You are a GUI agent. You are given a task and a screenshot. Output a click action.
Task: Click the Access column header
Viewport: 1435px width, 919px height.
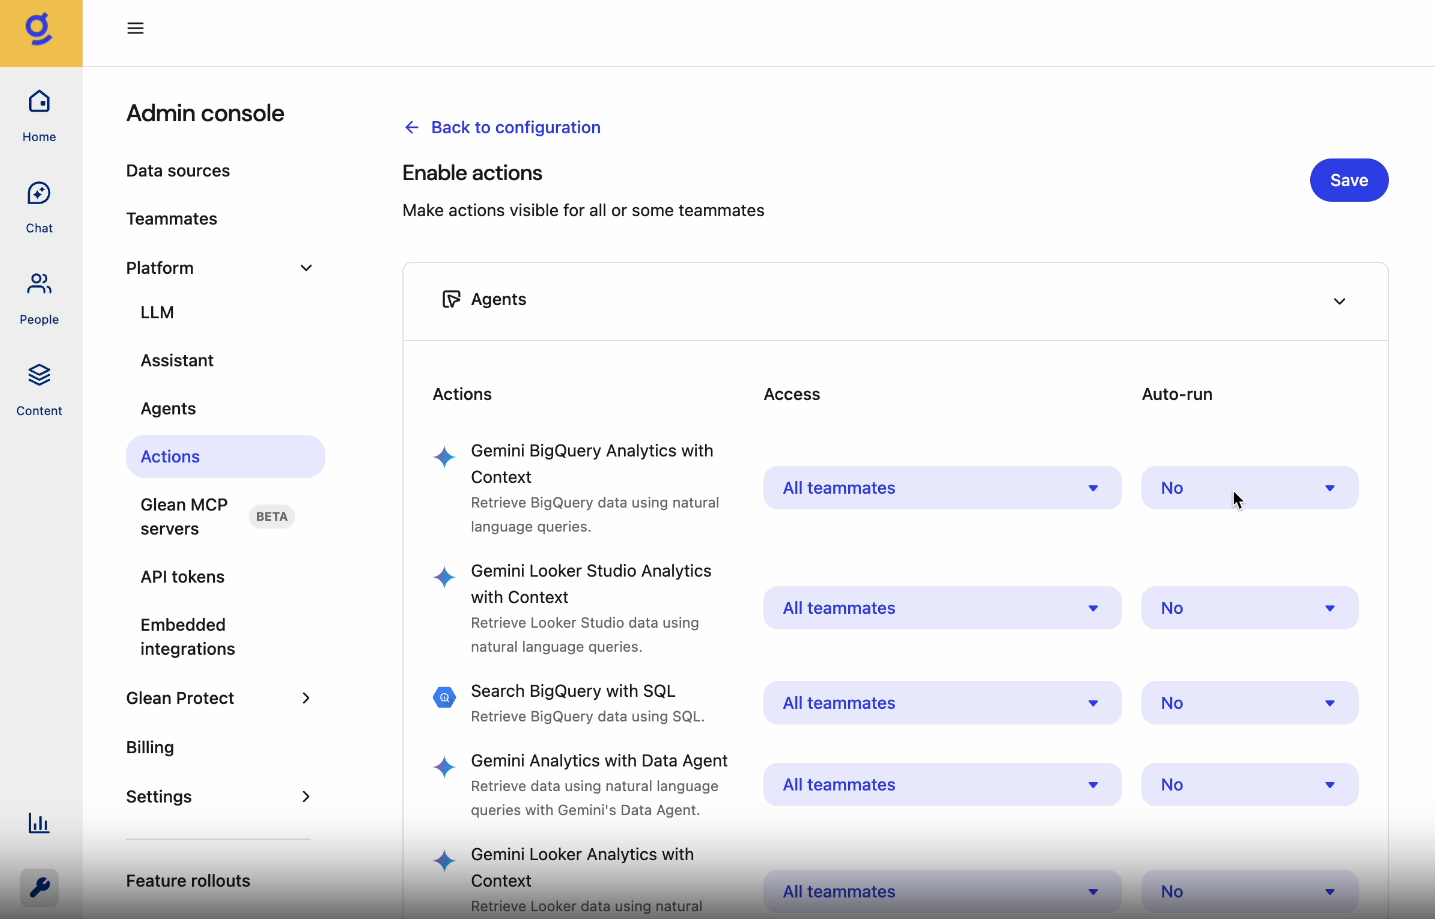[792, 394]
